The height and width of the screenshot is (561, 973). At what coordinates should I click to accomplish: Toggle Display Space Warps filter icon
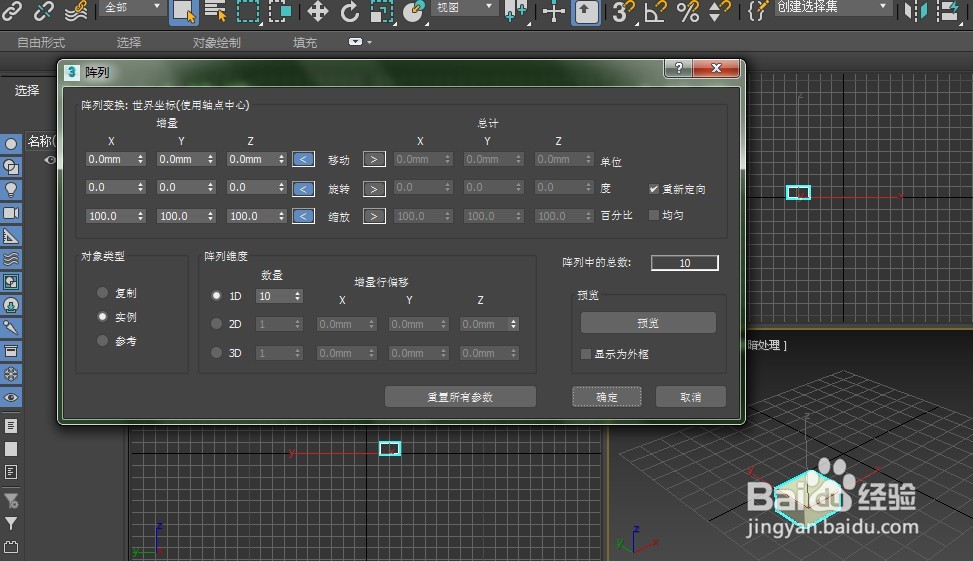[11, 259]
